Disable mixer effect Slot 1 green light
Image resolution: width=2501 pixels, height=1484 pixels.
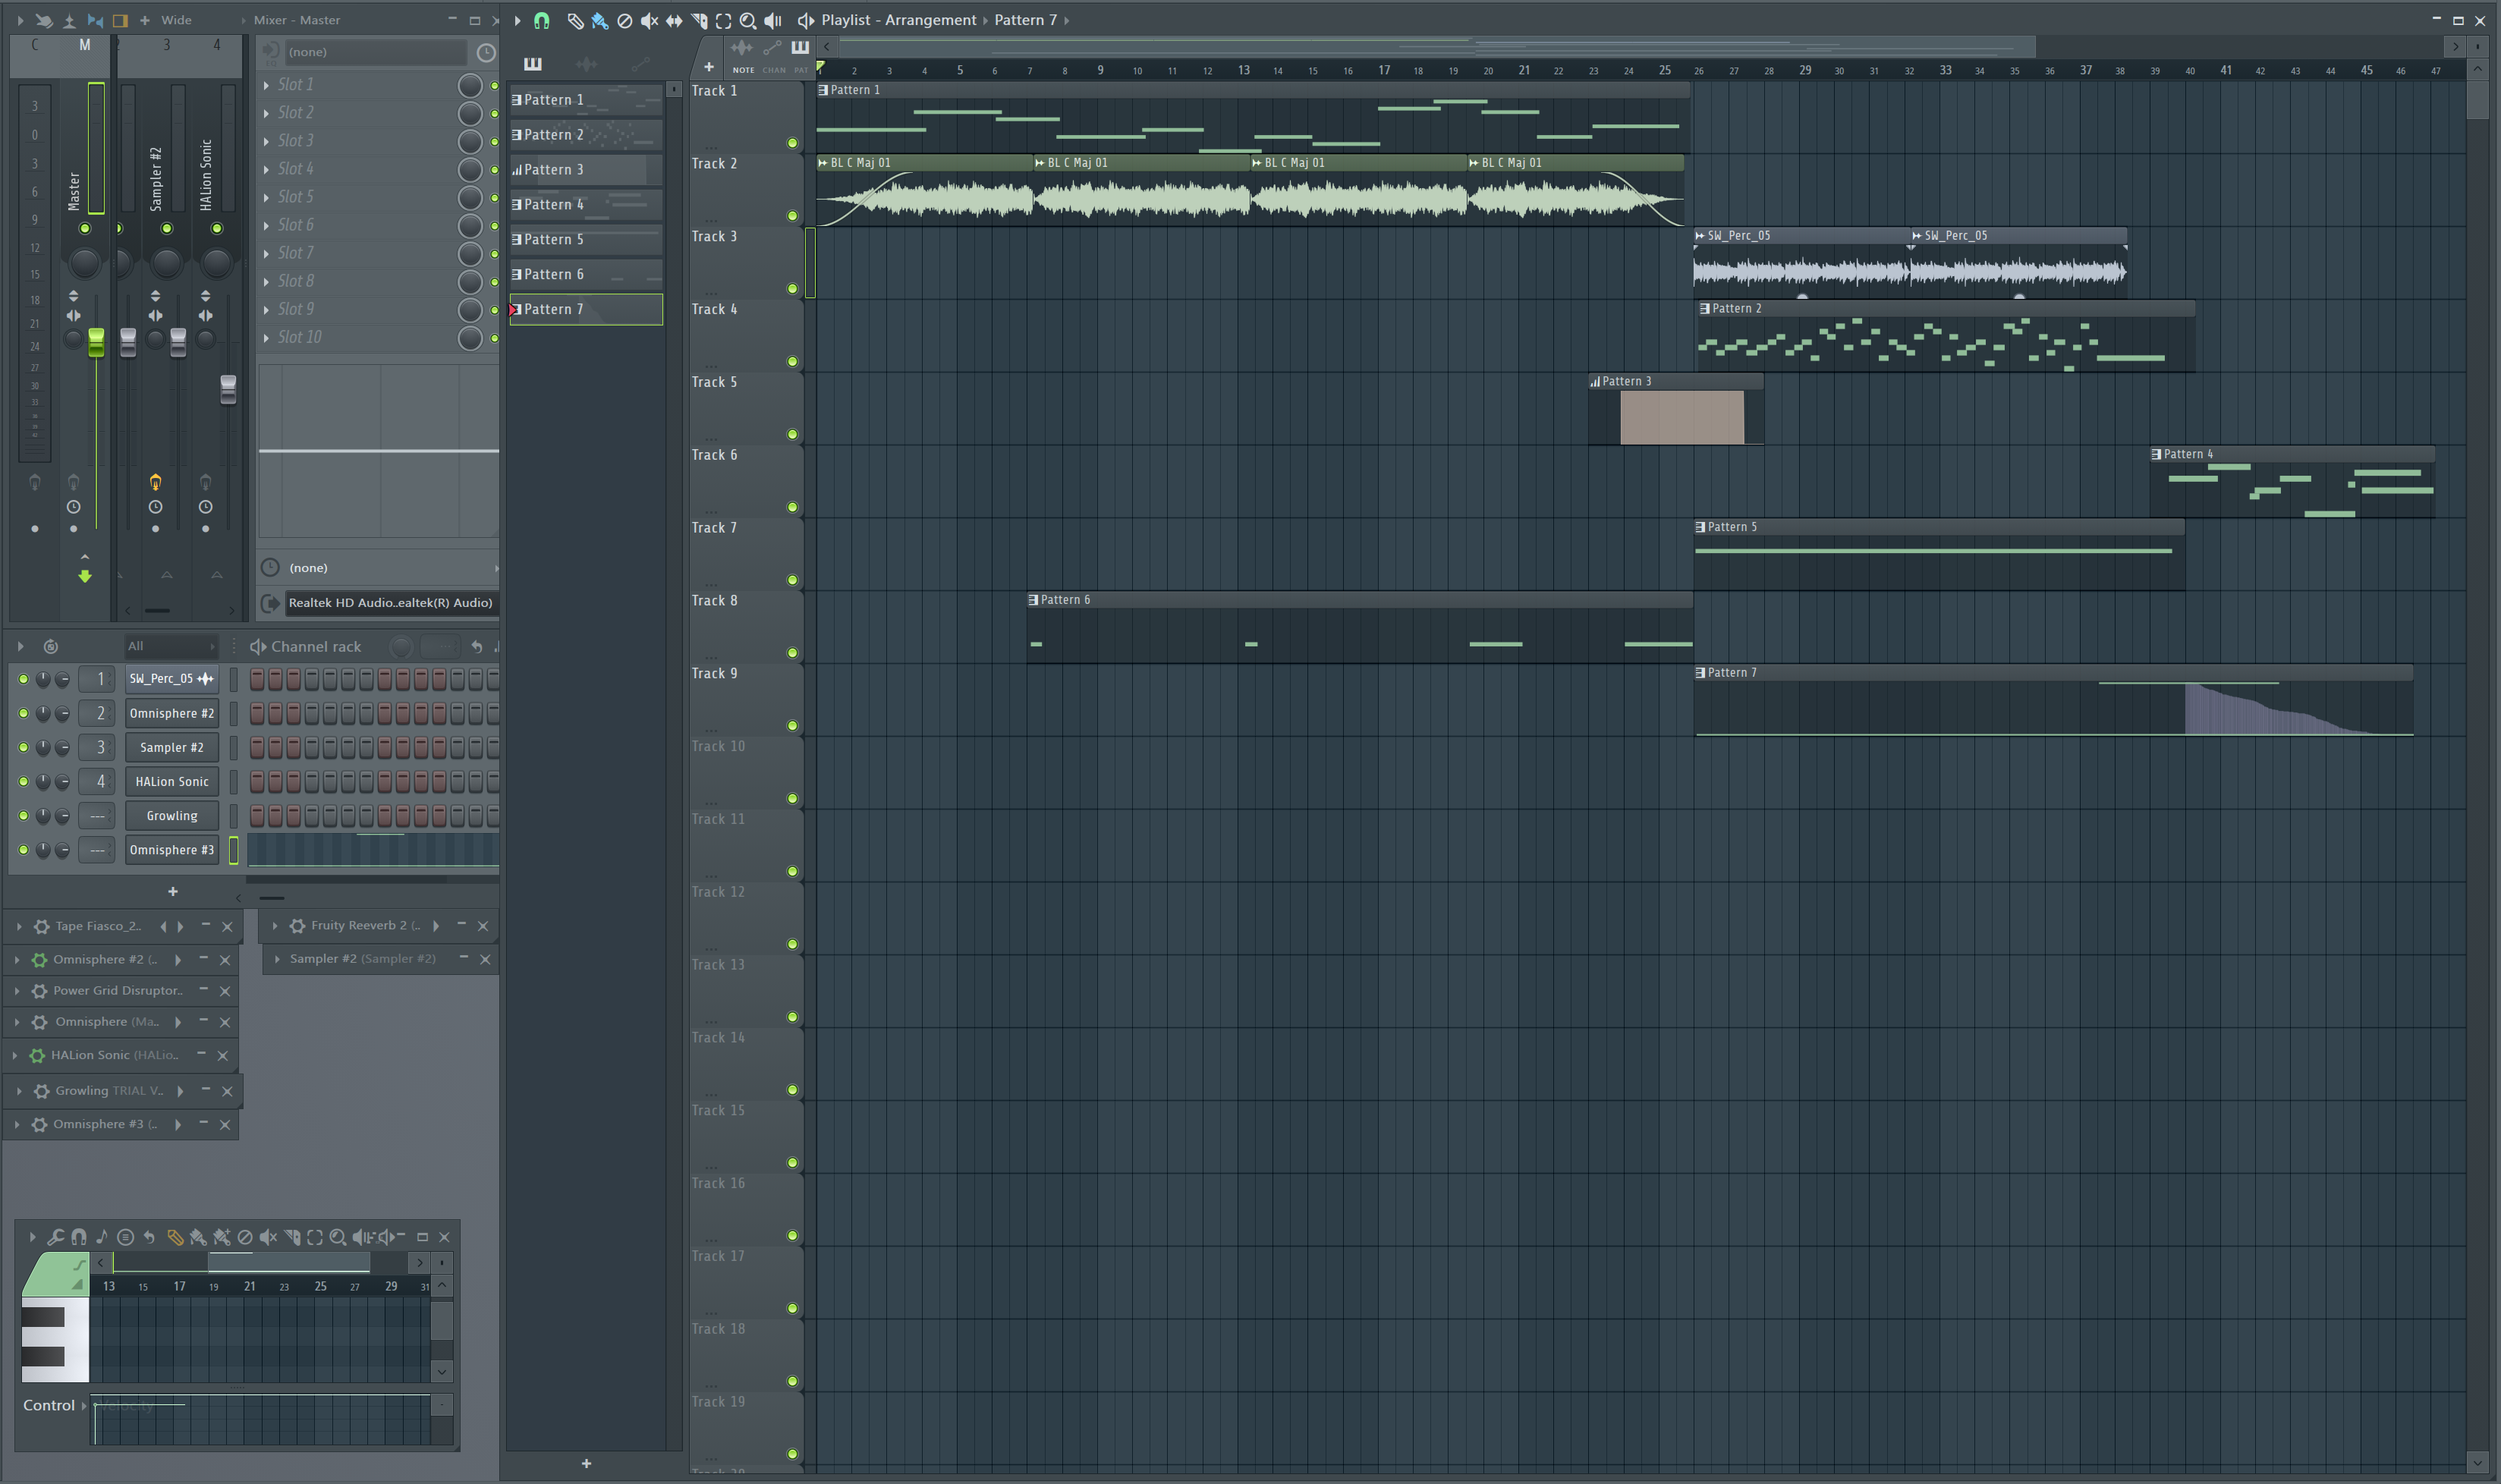[494, 85]
